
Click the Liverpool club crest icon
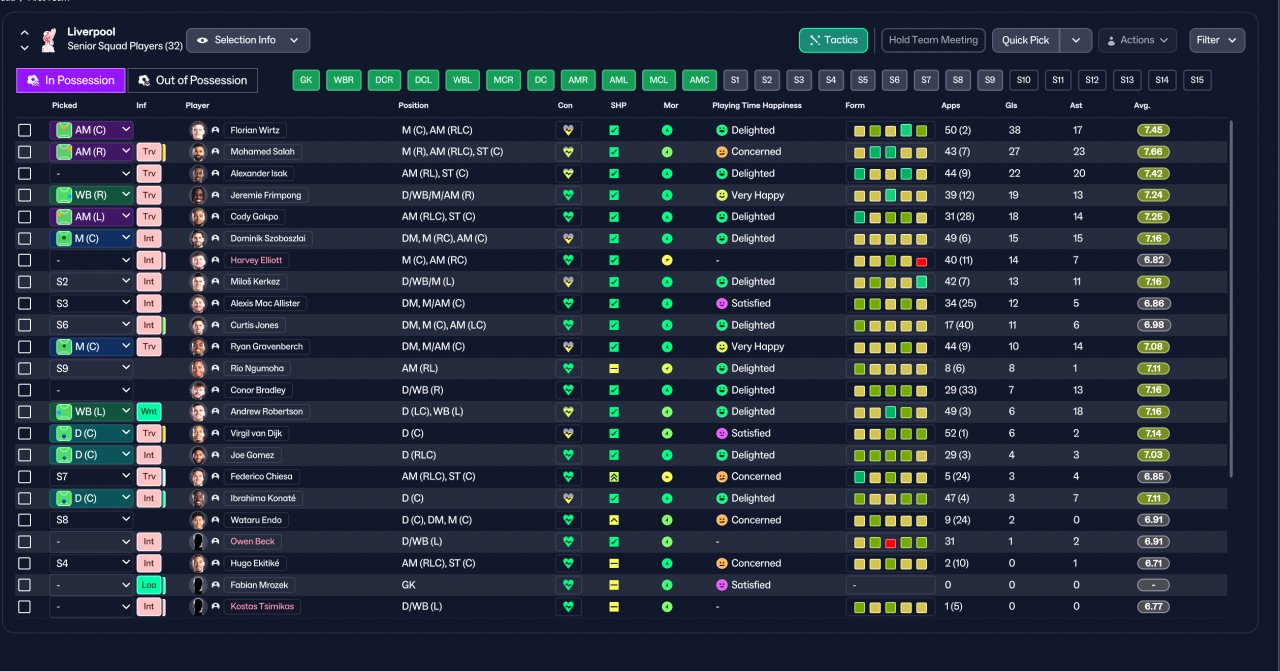pyautogui.click(x=48, y=40)
